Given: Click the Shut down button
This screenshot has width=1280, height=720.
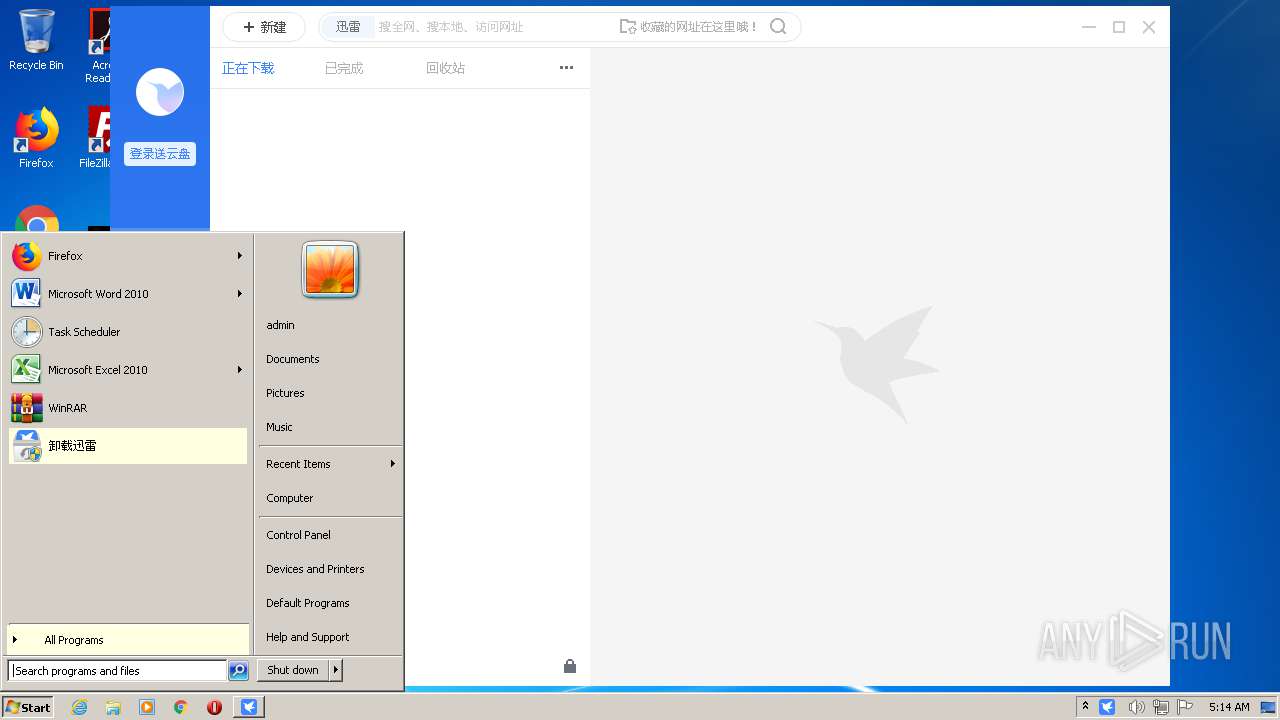Looking at the screenshot, I should coord(293,670).
